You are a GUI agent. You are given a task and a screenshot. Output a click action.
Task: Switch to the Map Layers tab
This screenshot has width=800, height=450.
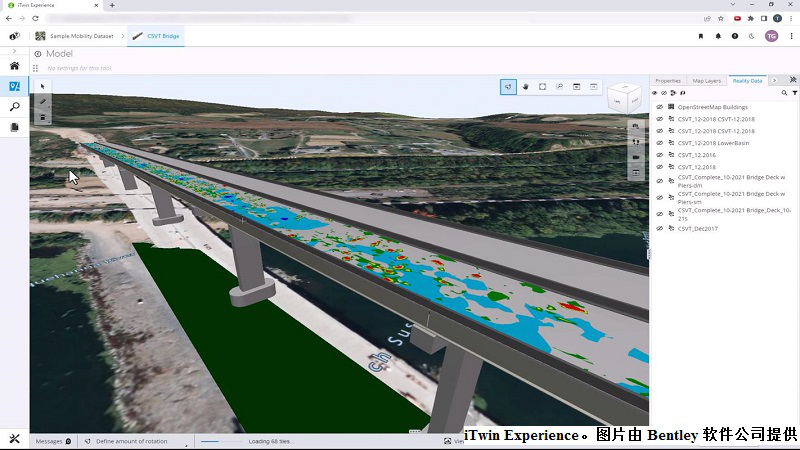tap(707, 81)
